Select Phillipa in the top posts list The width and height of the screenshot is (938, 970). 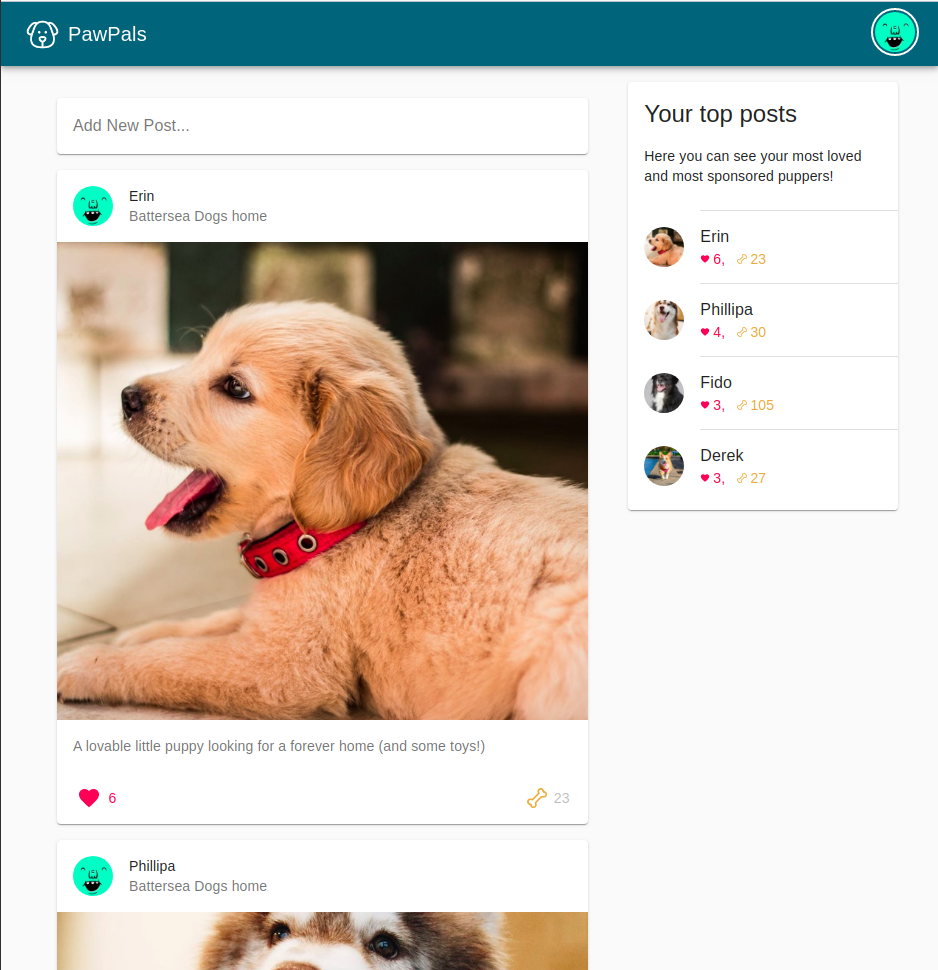click(726, 309)
